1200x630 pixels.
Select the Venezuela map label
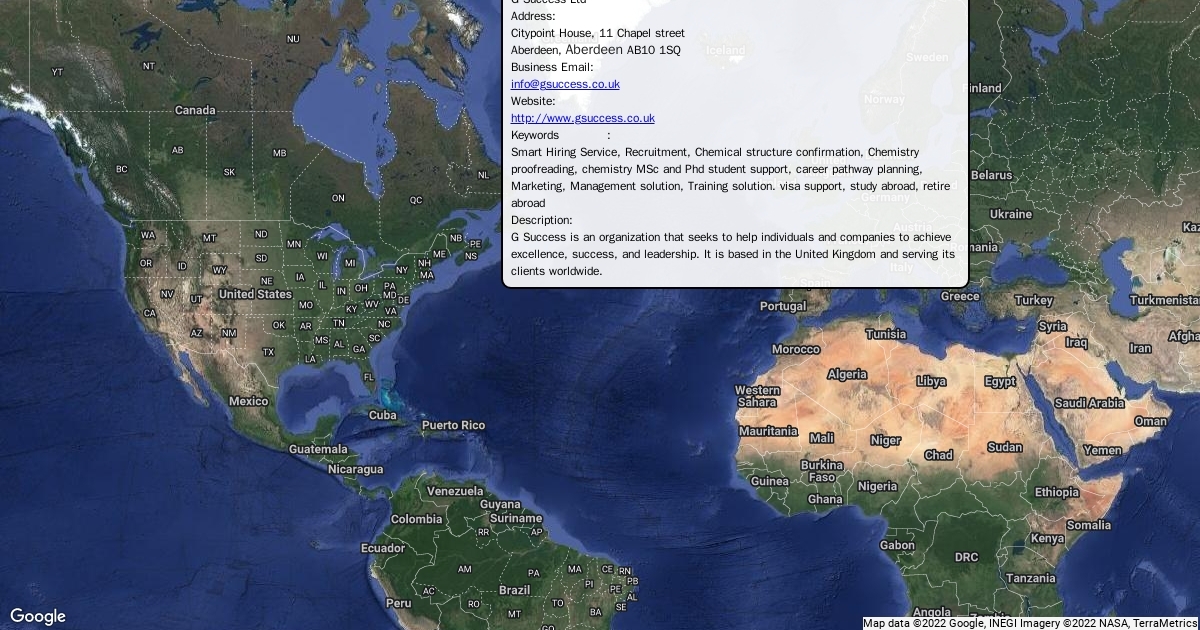click(x=455, y=491)
